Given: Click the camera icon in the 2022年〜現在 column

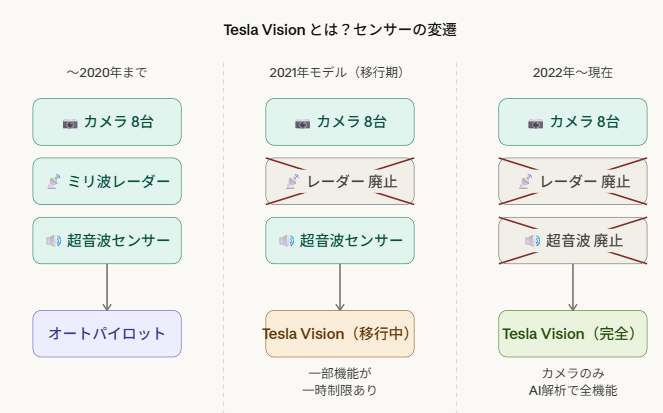Looking at the screenshot, I should (x=536, y=123).
